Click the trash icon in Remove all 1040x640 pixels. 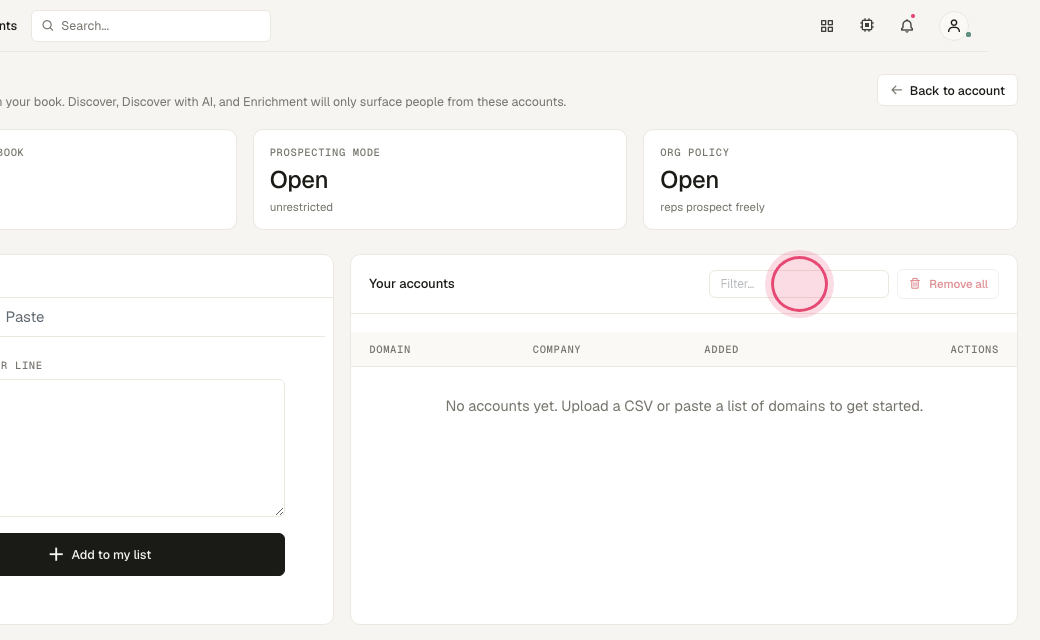[915, 284]
